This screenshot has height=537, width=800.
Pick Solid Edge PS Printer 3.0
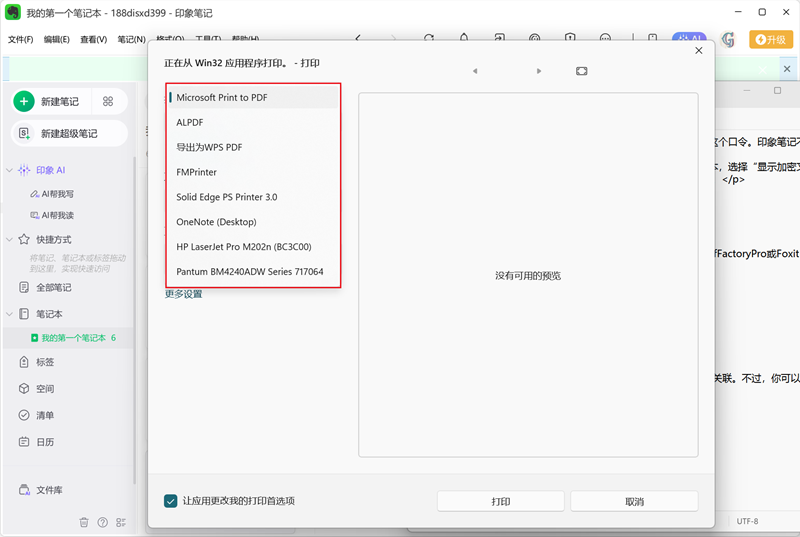[253, 197]
